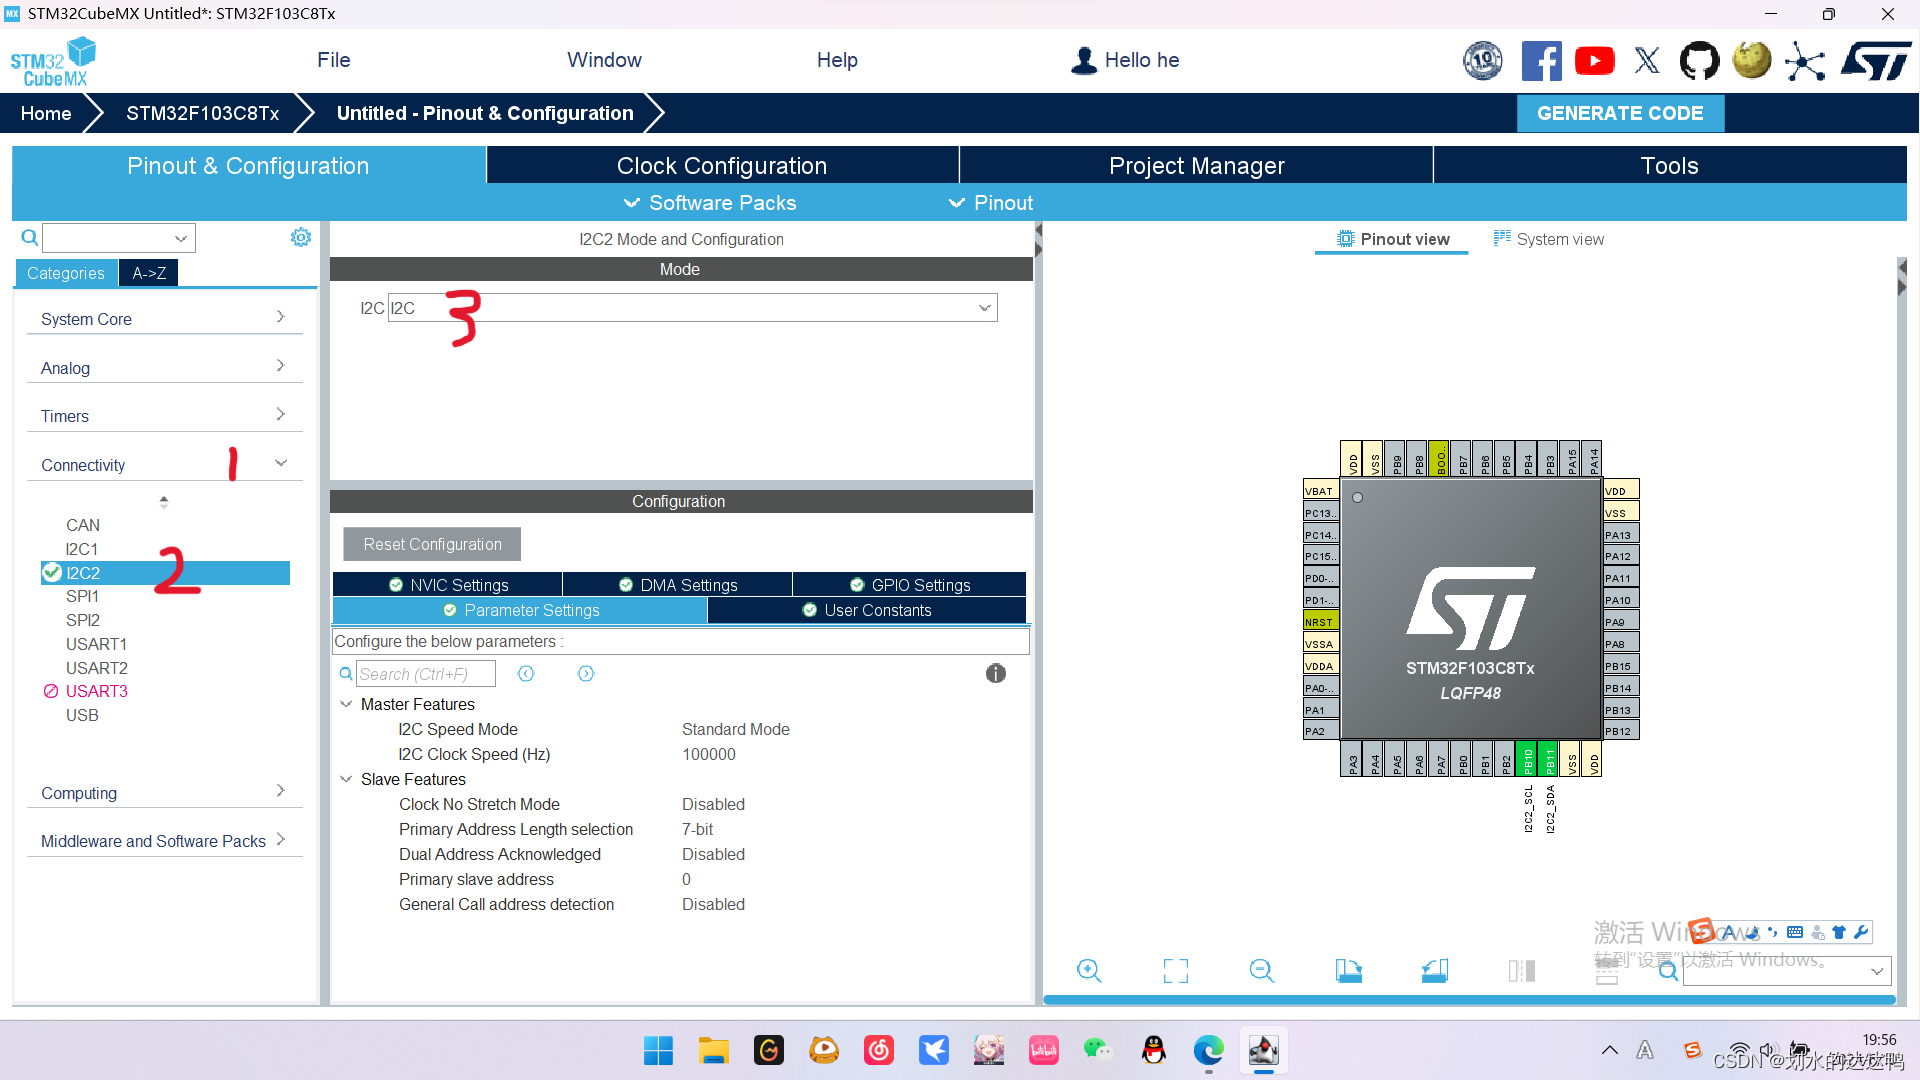
Task: Click the peripheral search magnifier icon
Action: click(30, 237)
